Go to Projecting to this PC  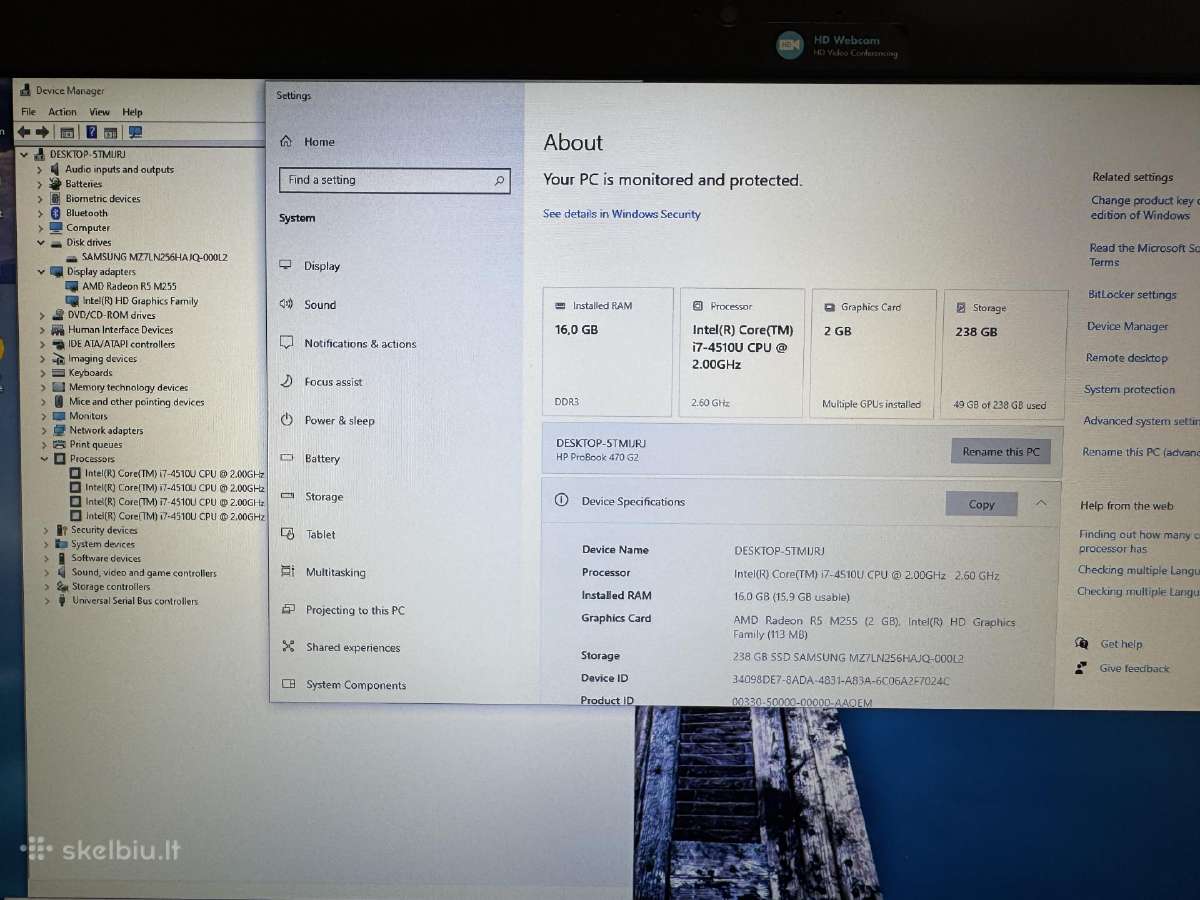coord(355,610)
